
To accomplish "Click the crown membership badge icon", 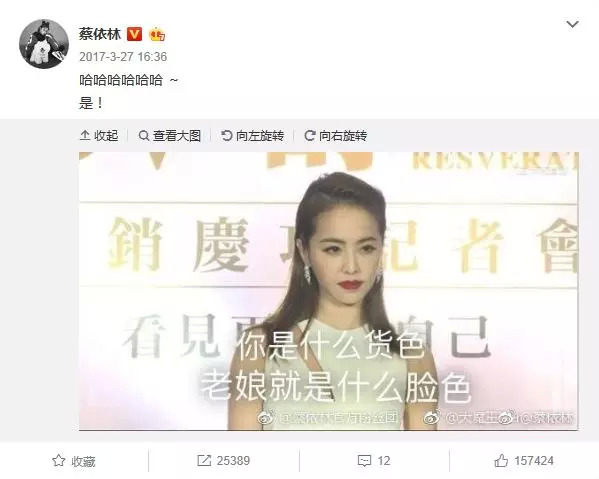I will coord(157,34).
